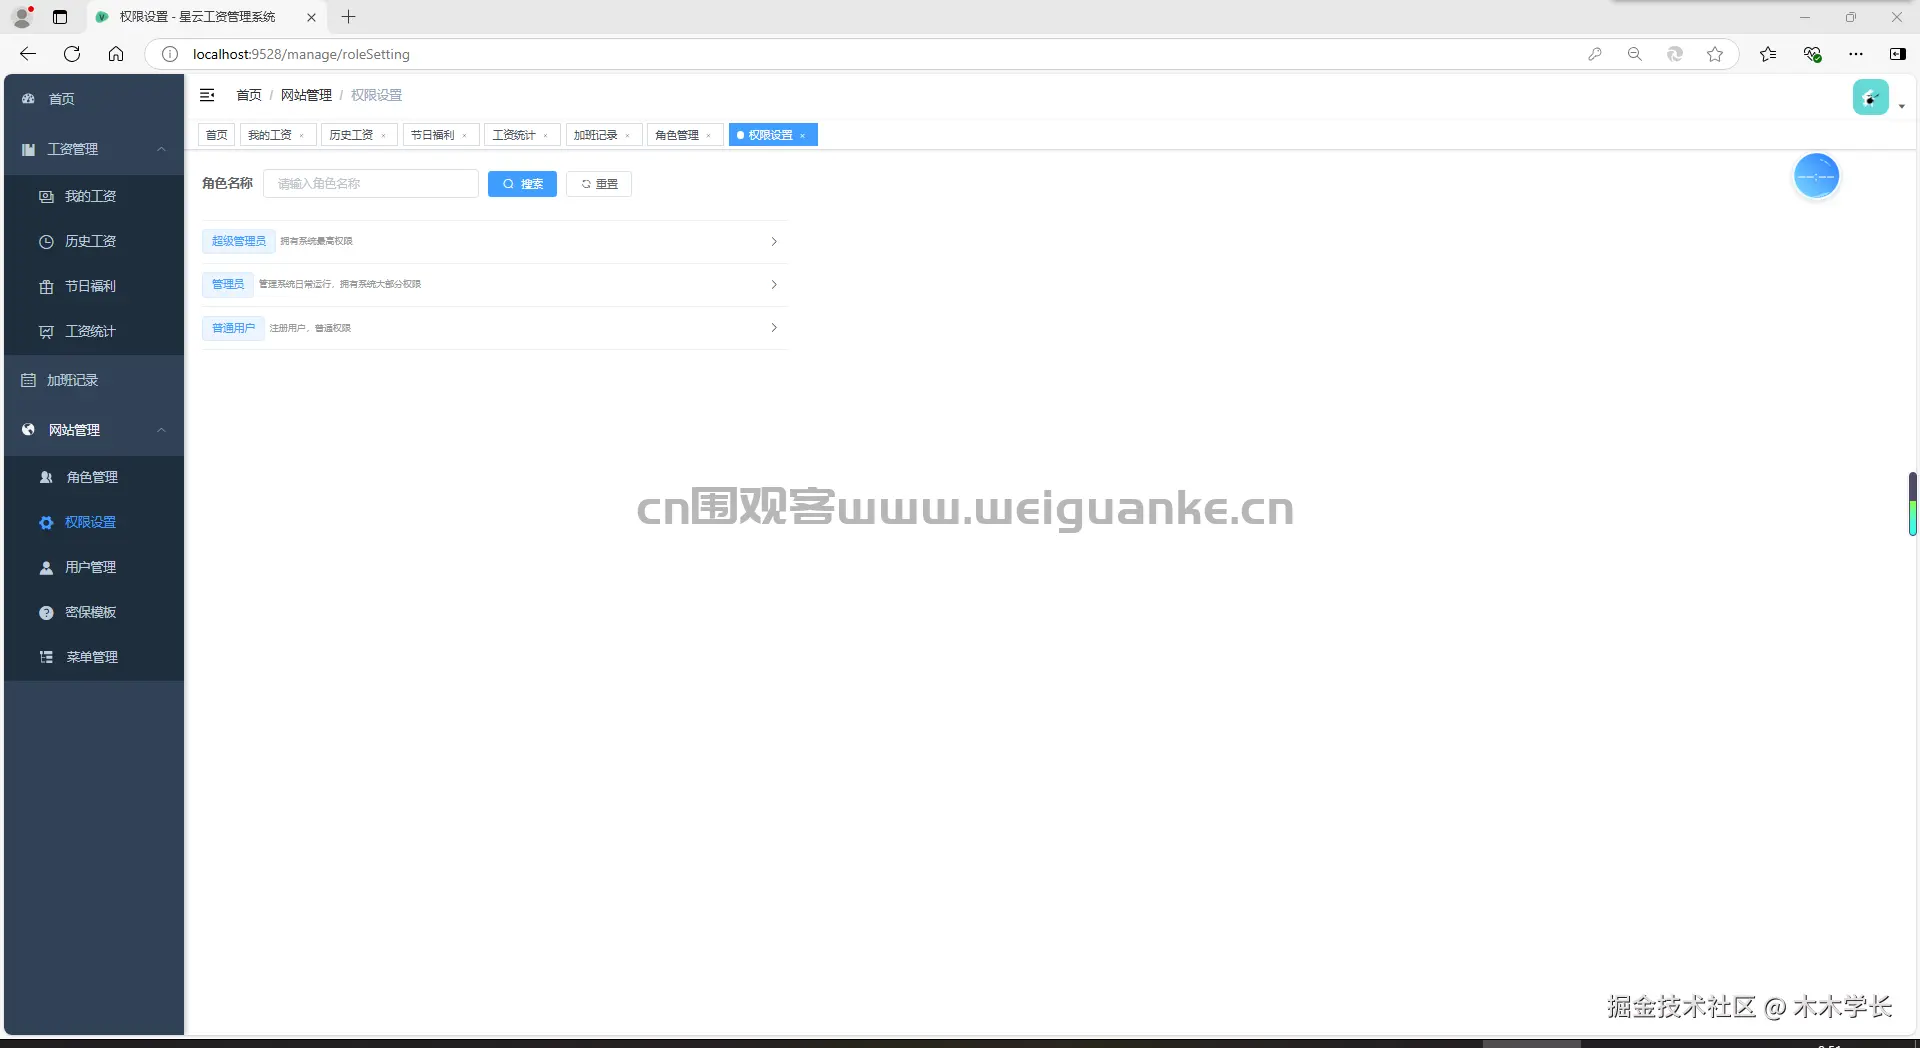1920x1048 pixels.
Task: Click 首页 in the breadcrumb
Action: point(249,95)
